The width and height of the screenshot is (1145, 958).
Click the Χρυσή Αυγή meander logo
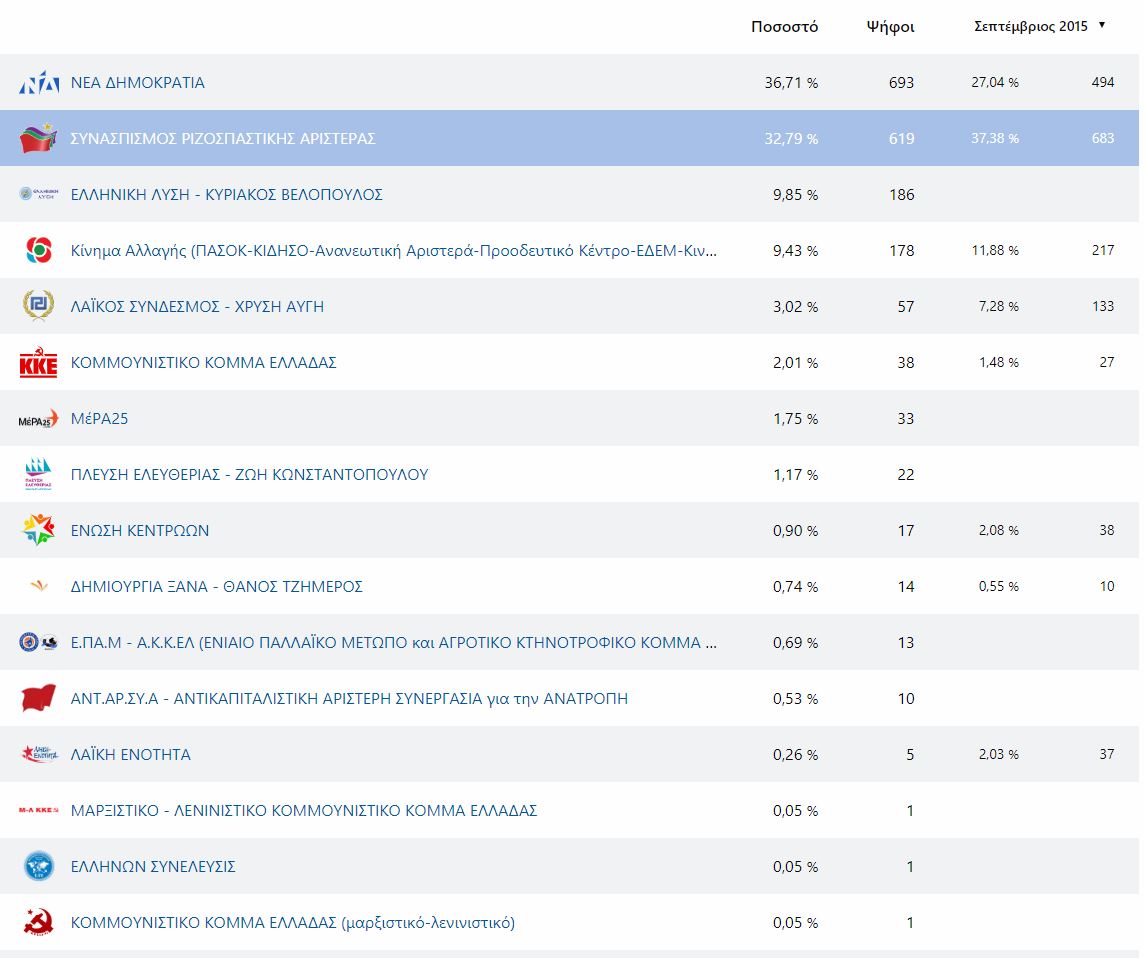point(39,306)
